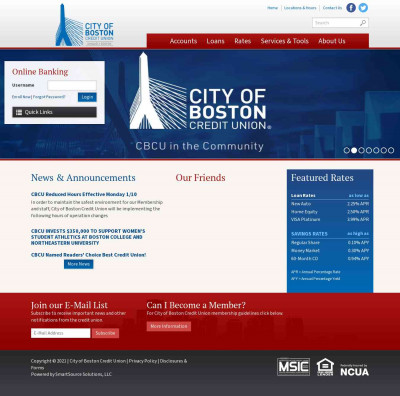Screen dimensions: 400x396
Task: Open CBCU Reduced Hours announcement
Action: coord(84,194)
